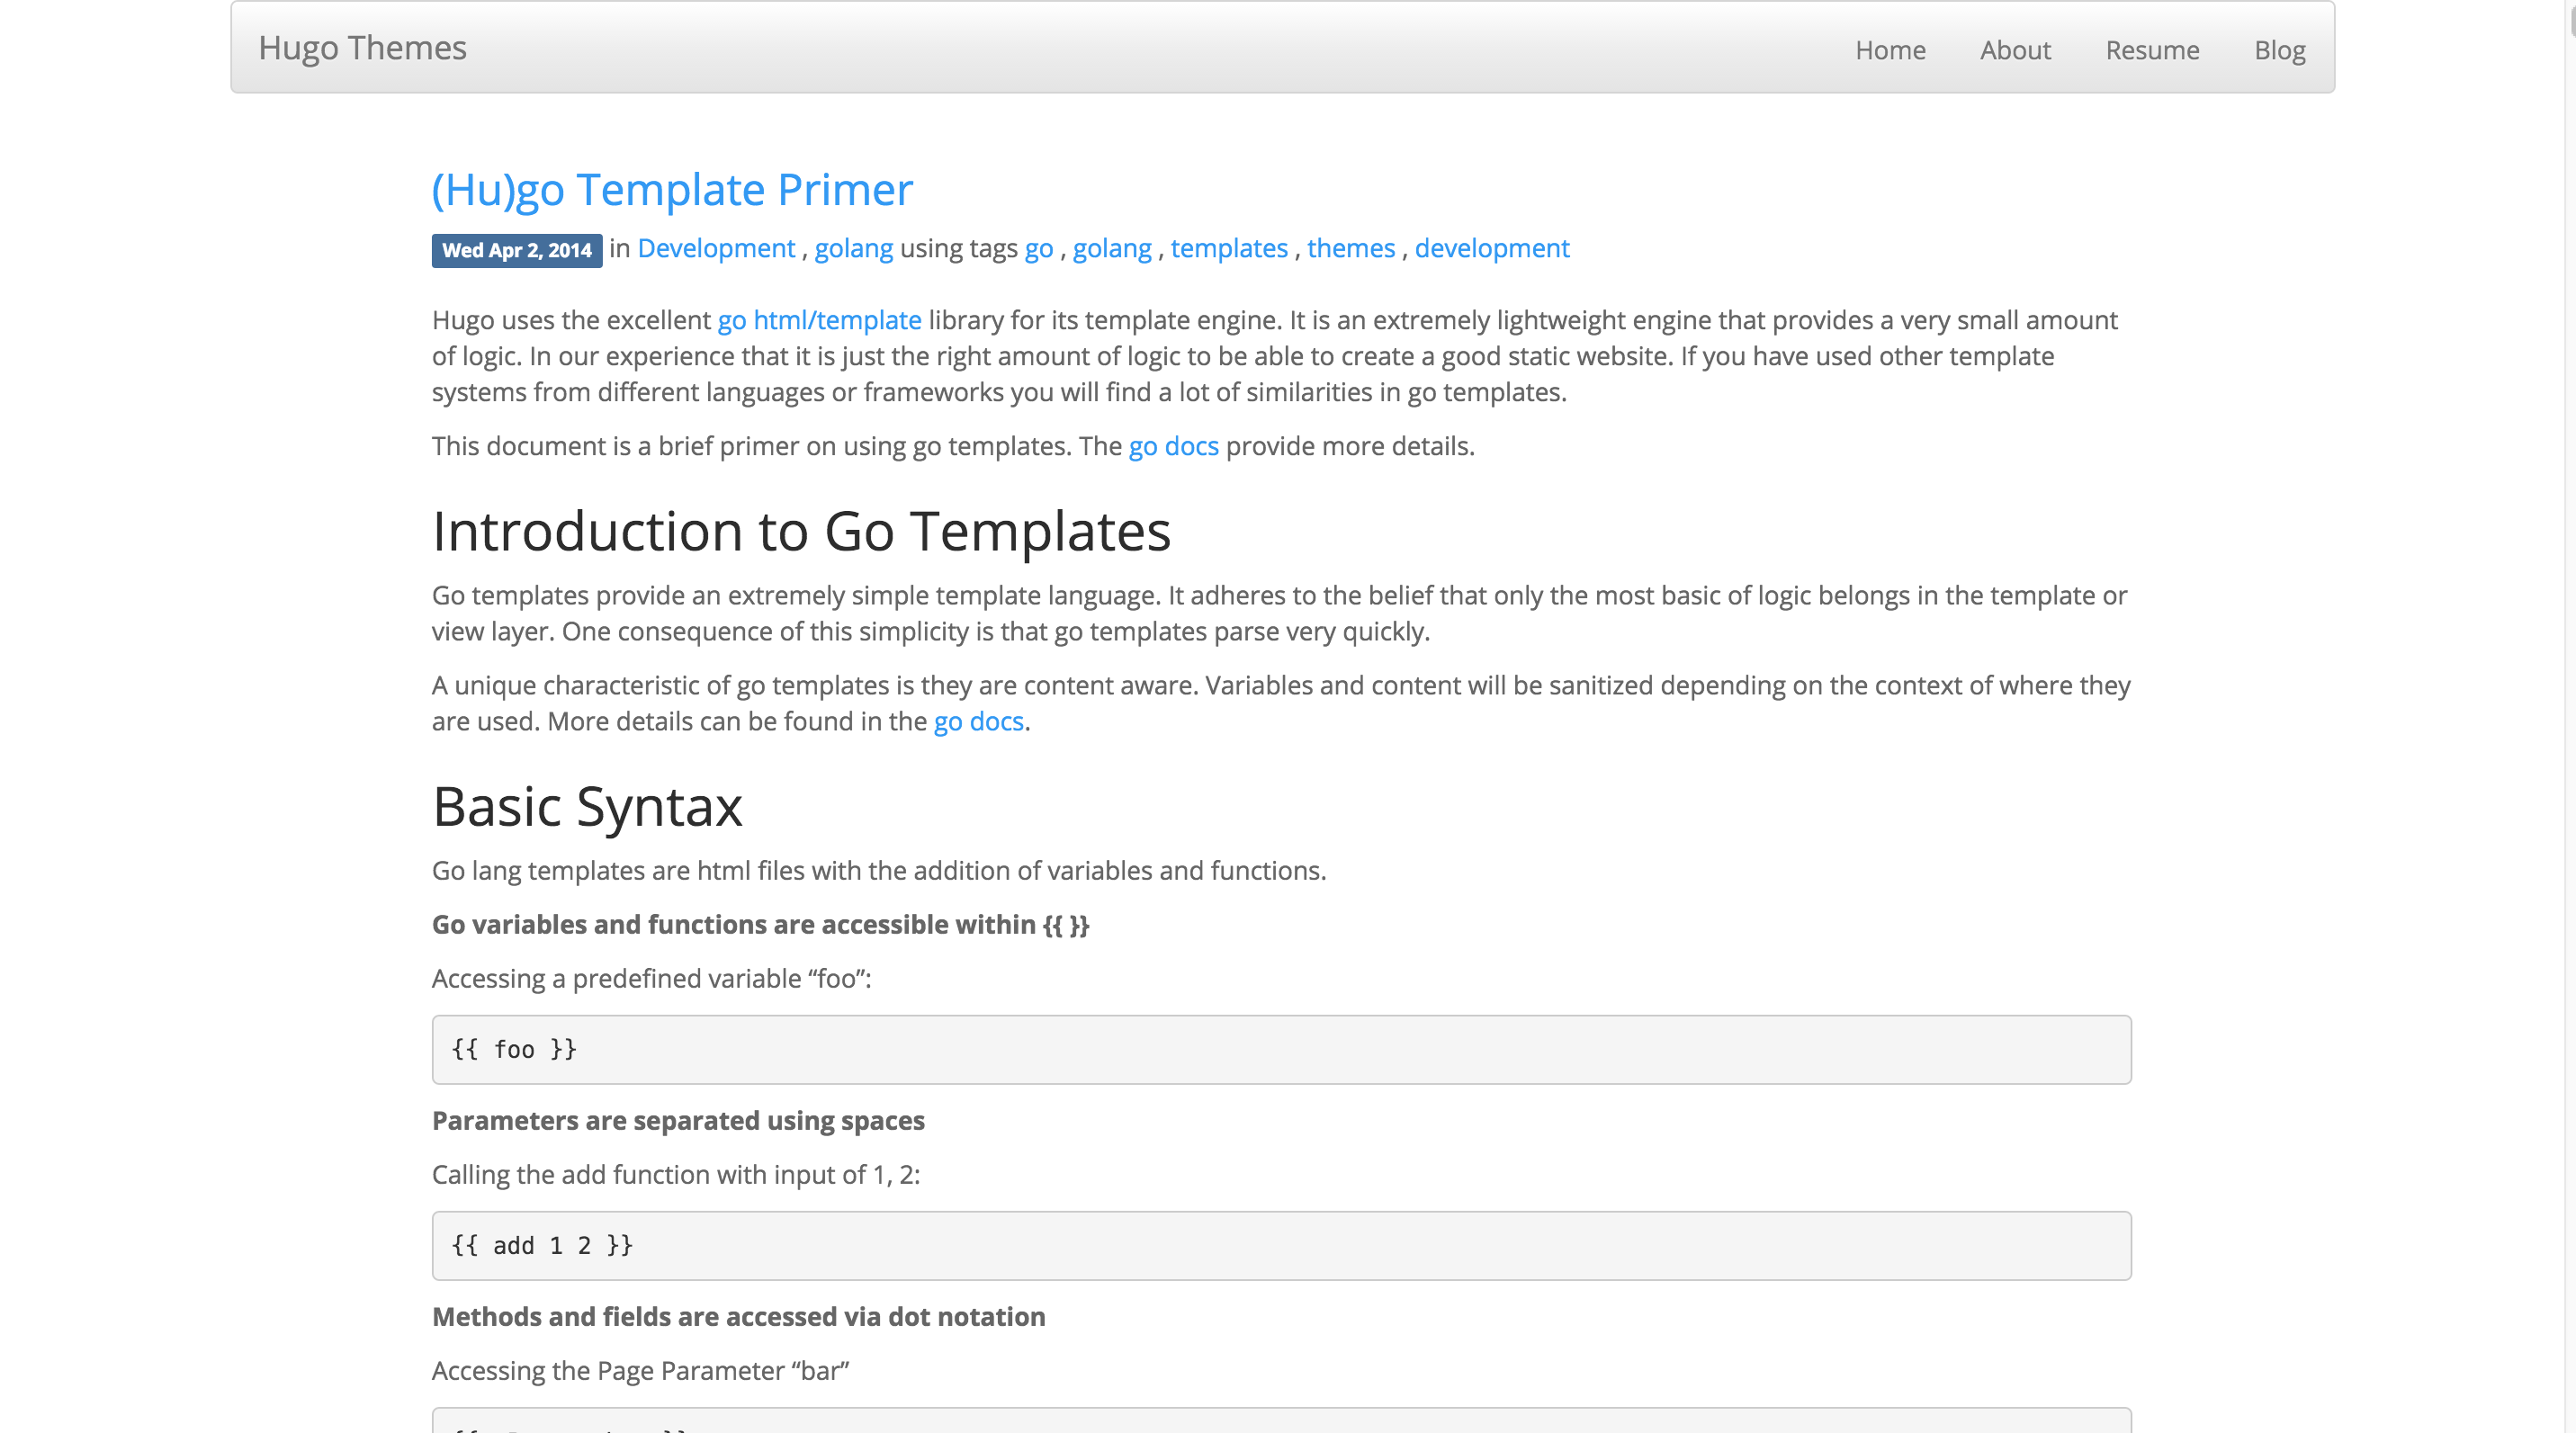Open the (Hu)go Template Primer title link
2576x1433 pixels.
[672, 189]
